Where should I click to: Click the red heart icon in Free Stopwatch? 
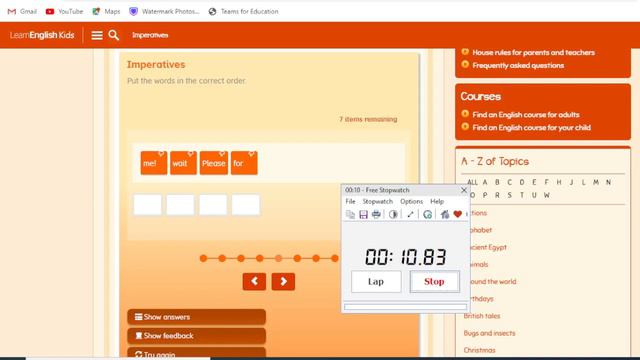[458, 214]
